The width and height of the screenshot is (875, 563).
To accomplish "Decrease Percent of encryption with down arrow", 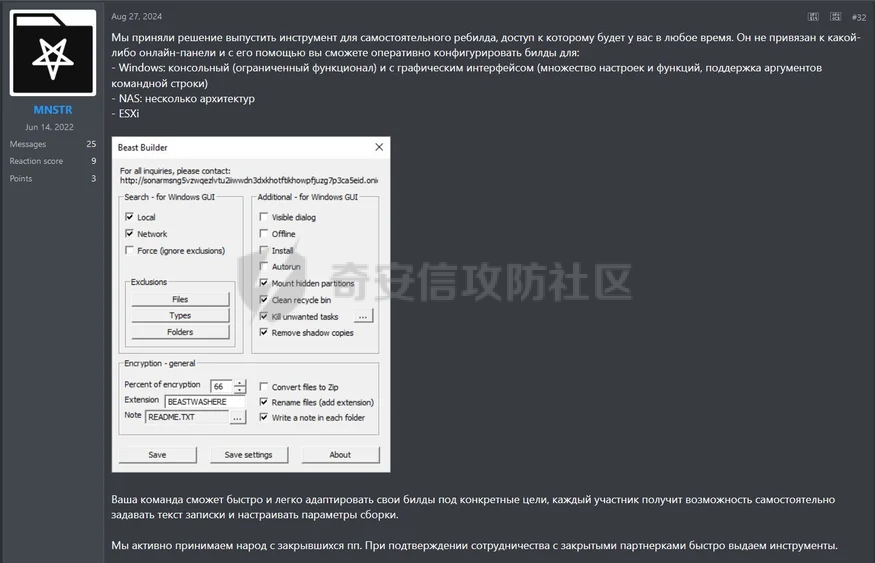I will 240,390.
